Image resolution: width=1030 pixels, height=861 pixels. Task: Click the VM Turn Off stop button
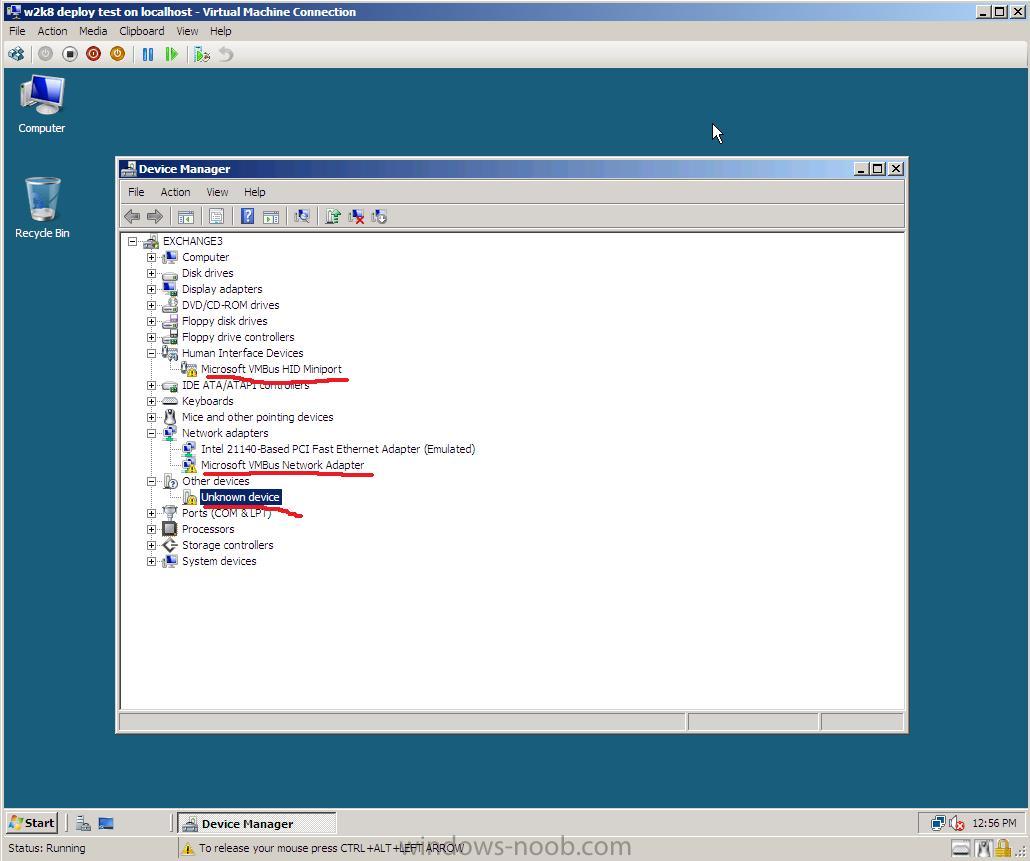coord(70,55)
